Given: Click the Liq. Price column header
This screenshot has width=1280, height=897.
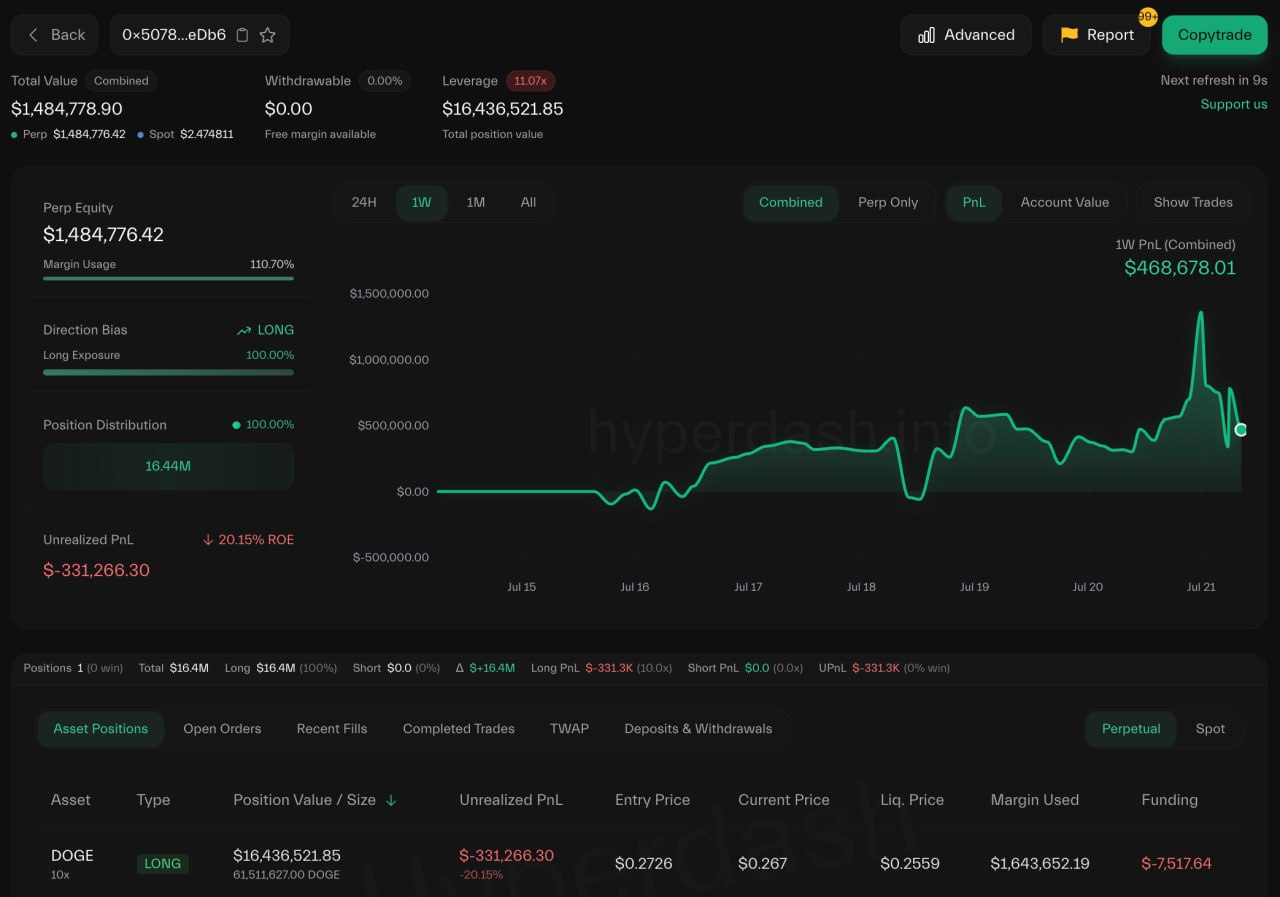Looking at the screenshot, I should 912,800.
